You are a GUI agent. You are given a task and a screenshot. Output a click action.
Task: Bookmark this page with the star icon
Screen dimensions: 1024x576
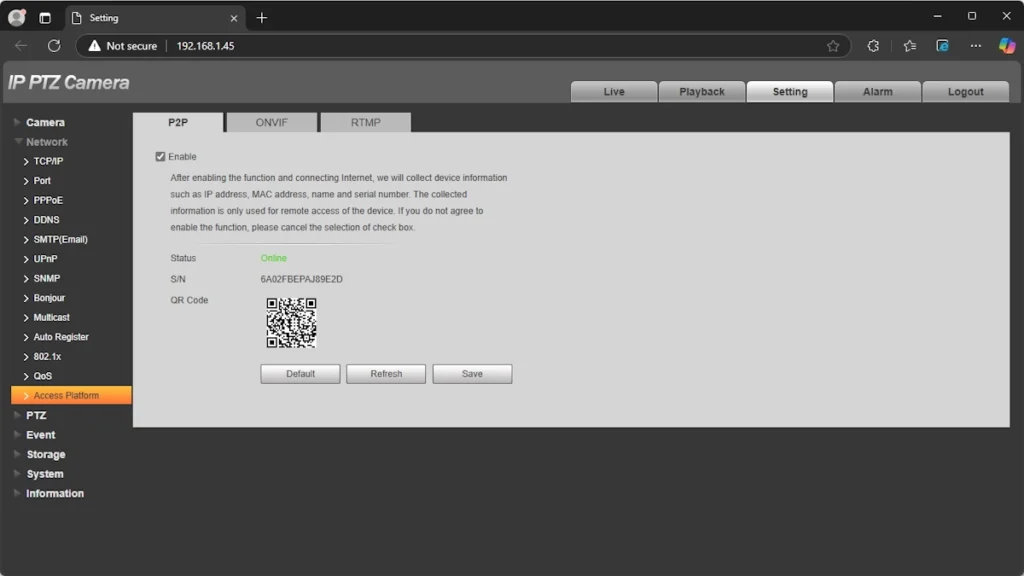point(833,46)
